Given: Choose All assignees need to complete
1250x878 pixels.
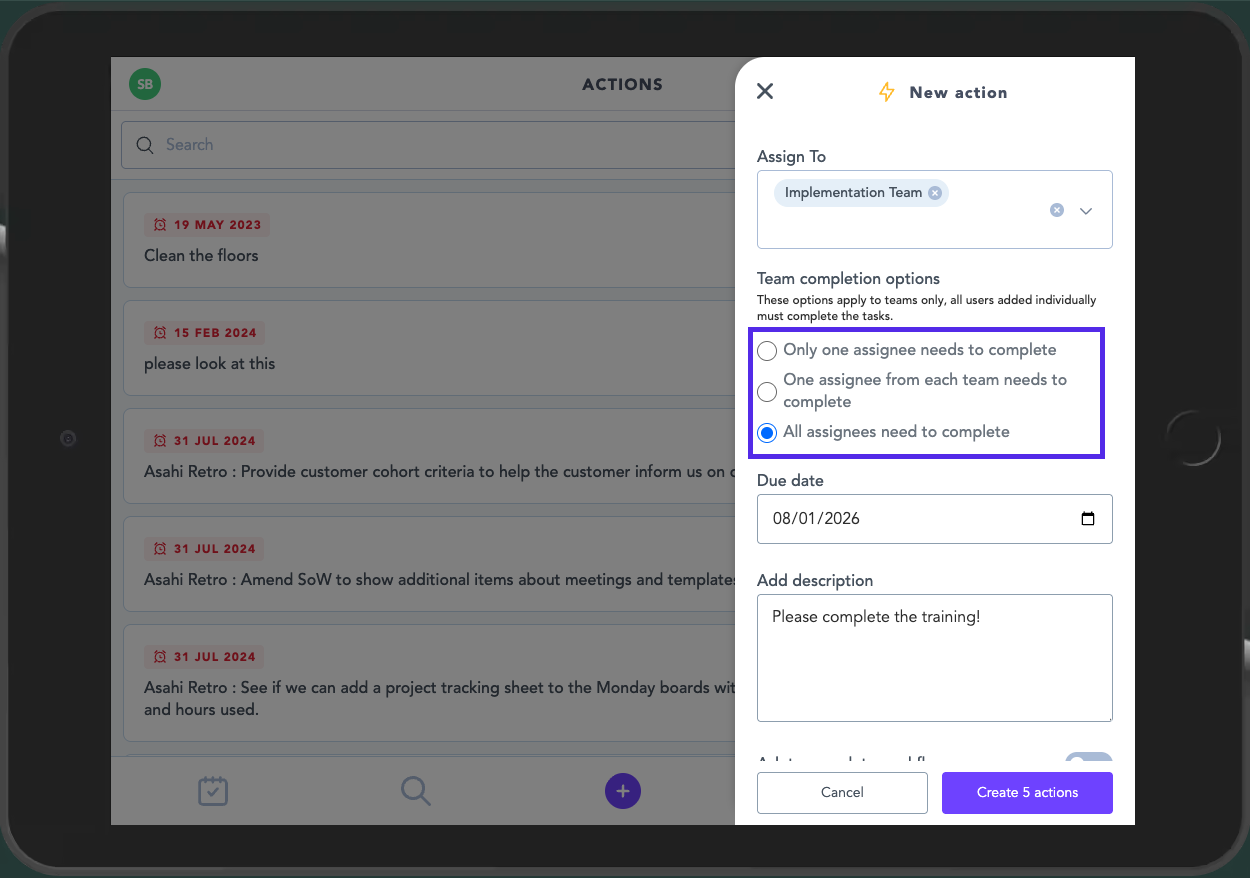Looking at the screenshot, I should click(x=767, y=433).
